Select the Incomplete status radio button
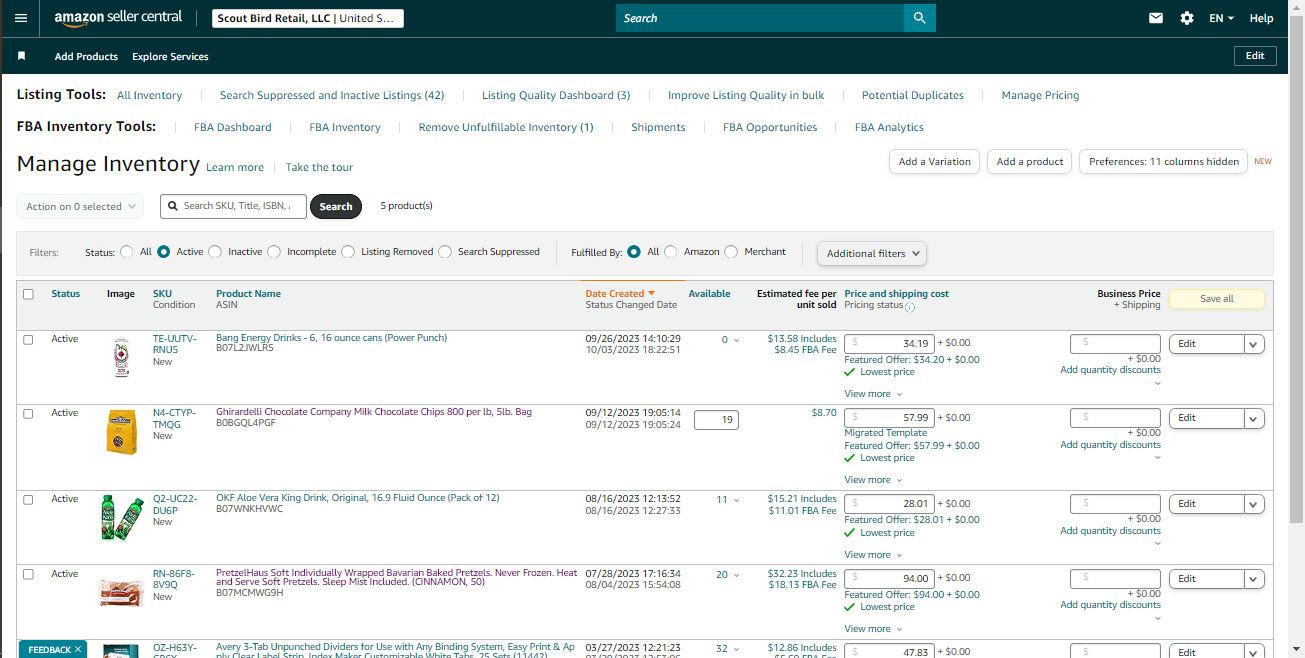1305x658 pixels. click(274, 252)
